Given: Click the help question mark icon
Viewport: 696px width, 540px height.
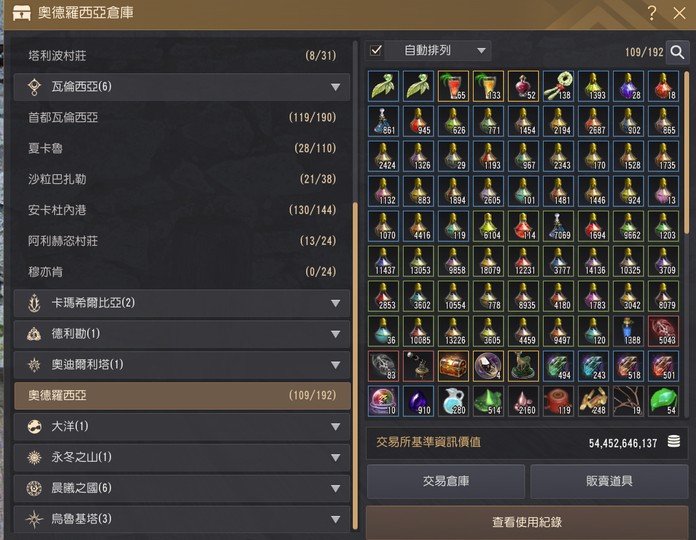Looking at the screenshot, I should (x=651, y=13).
